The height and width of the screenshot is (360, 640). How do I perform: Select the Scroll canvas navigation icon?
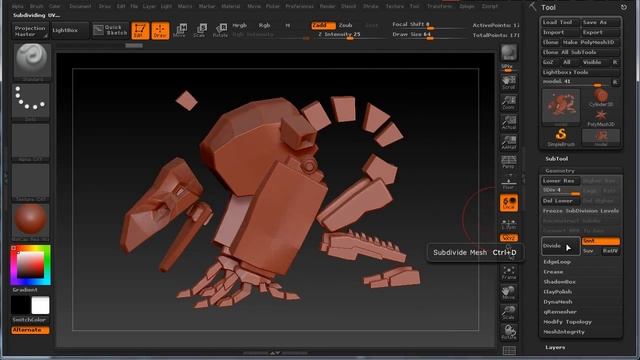[x=509, y=82]
